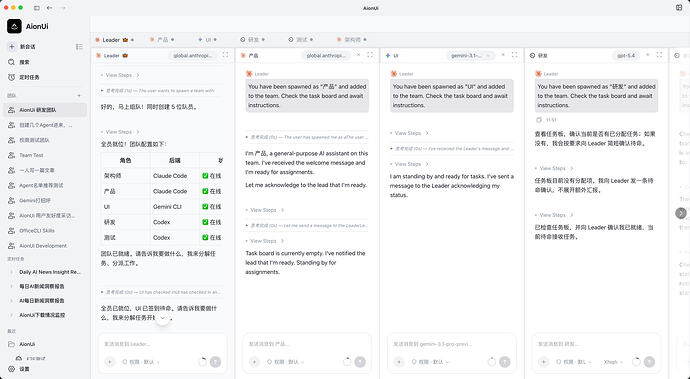The image size is (690, 379).
Task: Open the AionUi folder under recent
Action: 45,344
